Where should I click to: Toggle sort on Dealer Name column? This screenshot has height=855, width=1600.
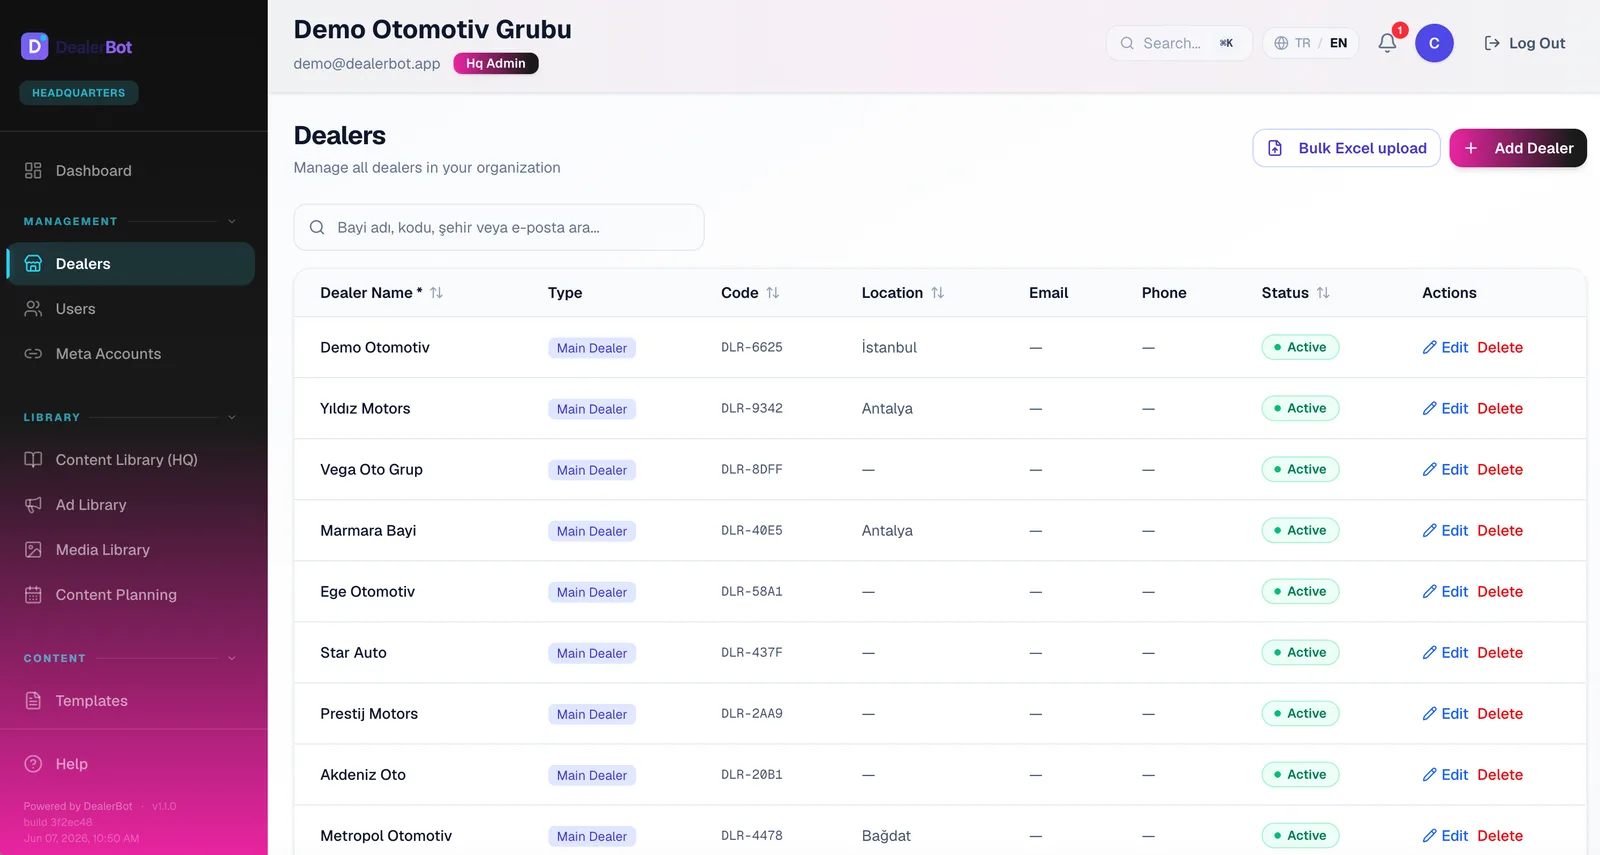[x=436, y=293]
